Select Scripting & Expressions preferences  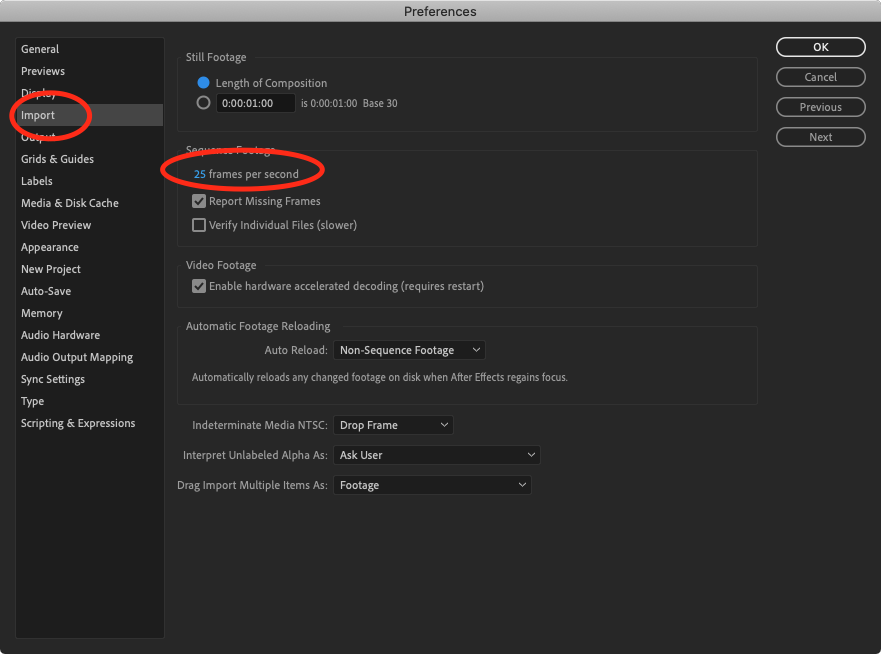pyautogui.click(x=78, y=422)
